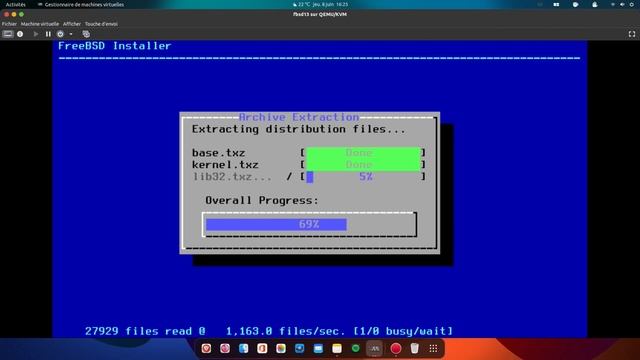The height and width of the screenshot is (360, 640).
Task: Click the window tiling tray icon
Action: tap(556, 4)
